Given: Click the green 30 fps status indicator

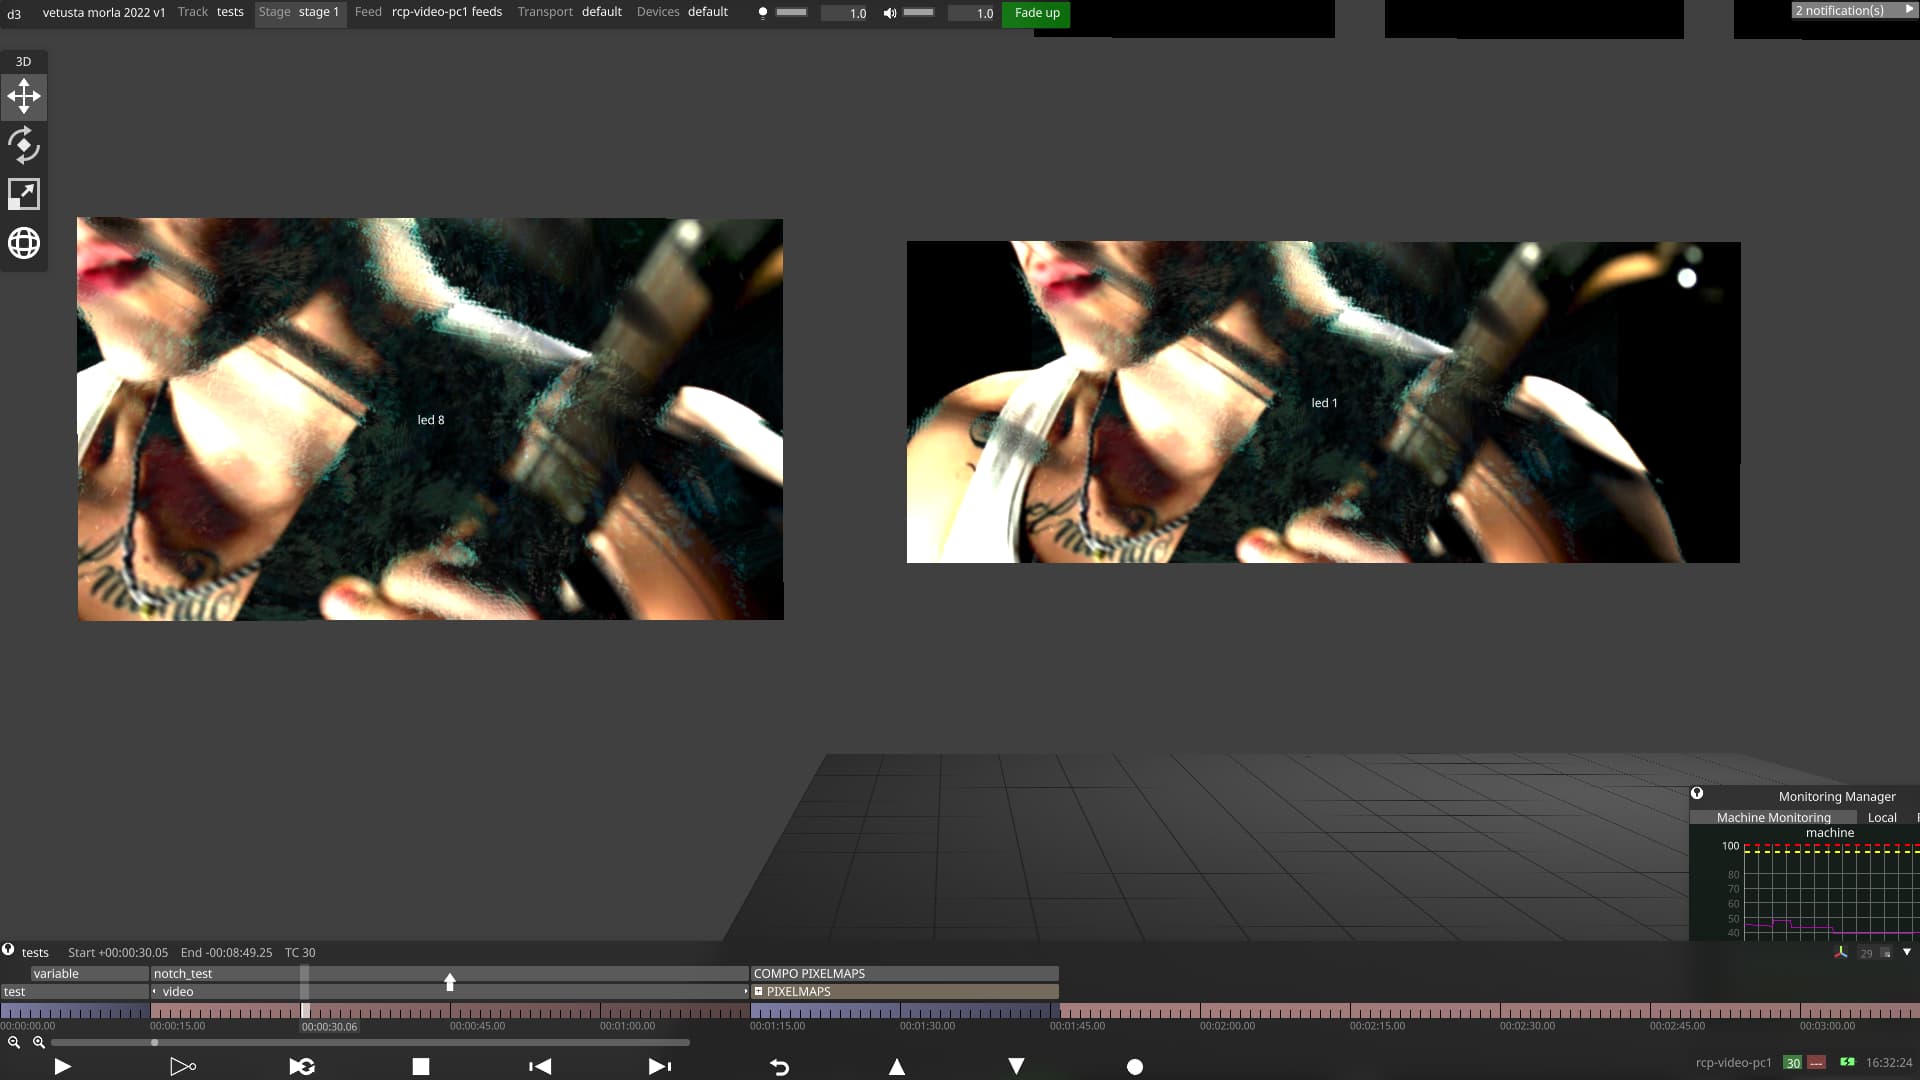Looking at the screenshot, I should (1793, 1063).
